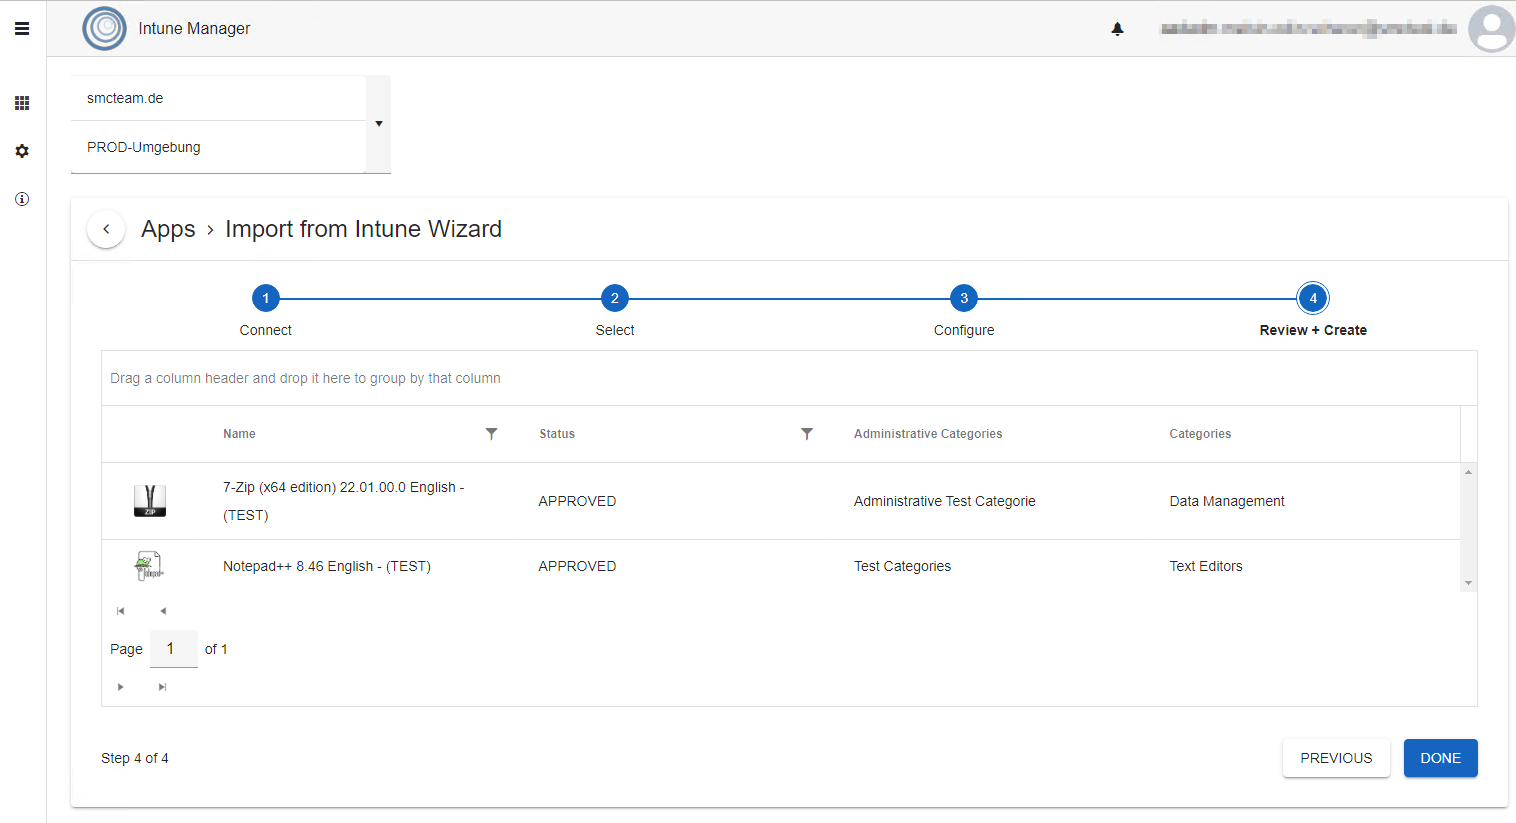This screenshot has width=1516, height=823.
Task: Open the Name column filter
Action: coord(491,434)
